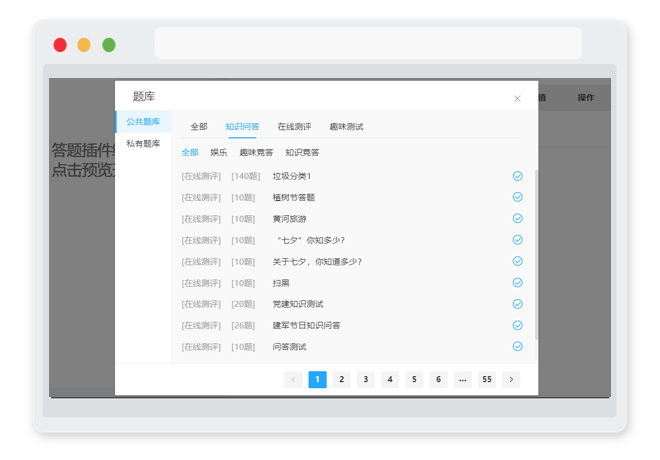This screenshot has width=660, height=460.
Task: Go to page 2
Action: (341, 379)
